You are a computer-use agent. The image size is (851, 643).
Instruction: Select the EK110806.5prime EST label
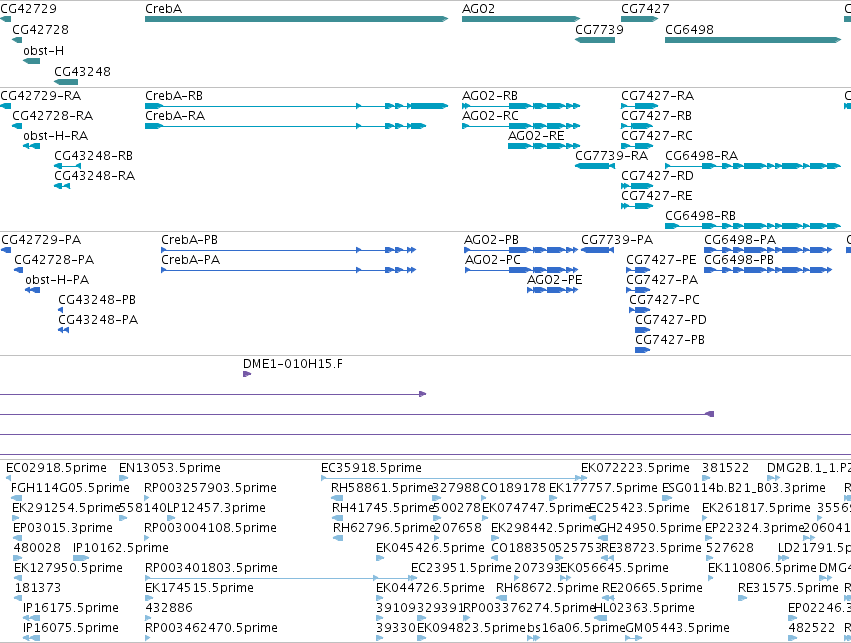[762, 568]
